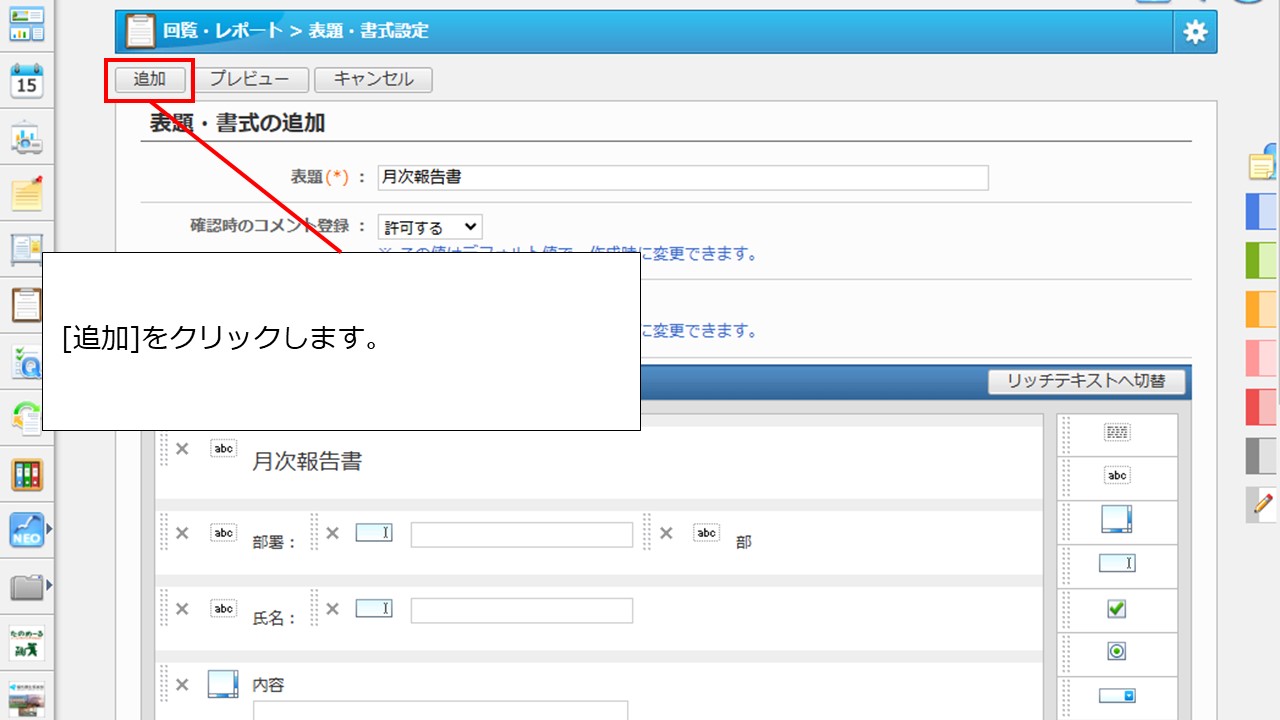
Task: Select the dropdown list part in the palette
Action: click(x=1117, y=695)
